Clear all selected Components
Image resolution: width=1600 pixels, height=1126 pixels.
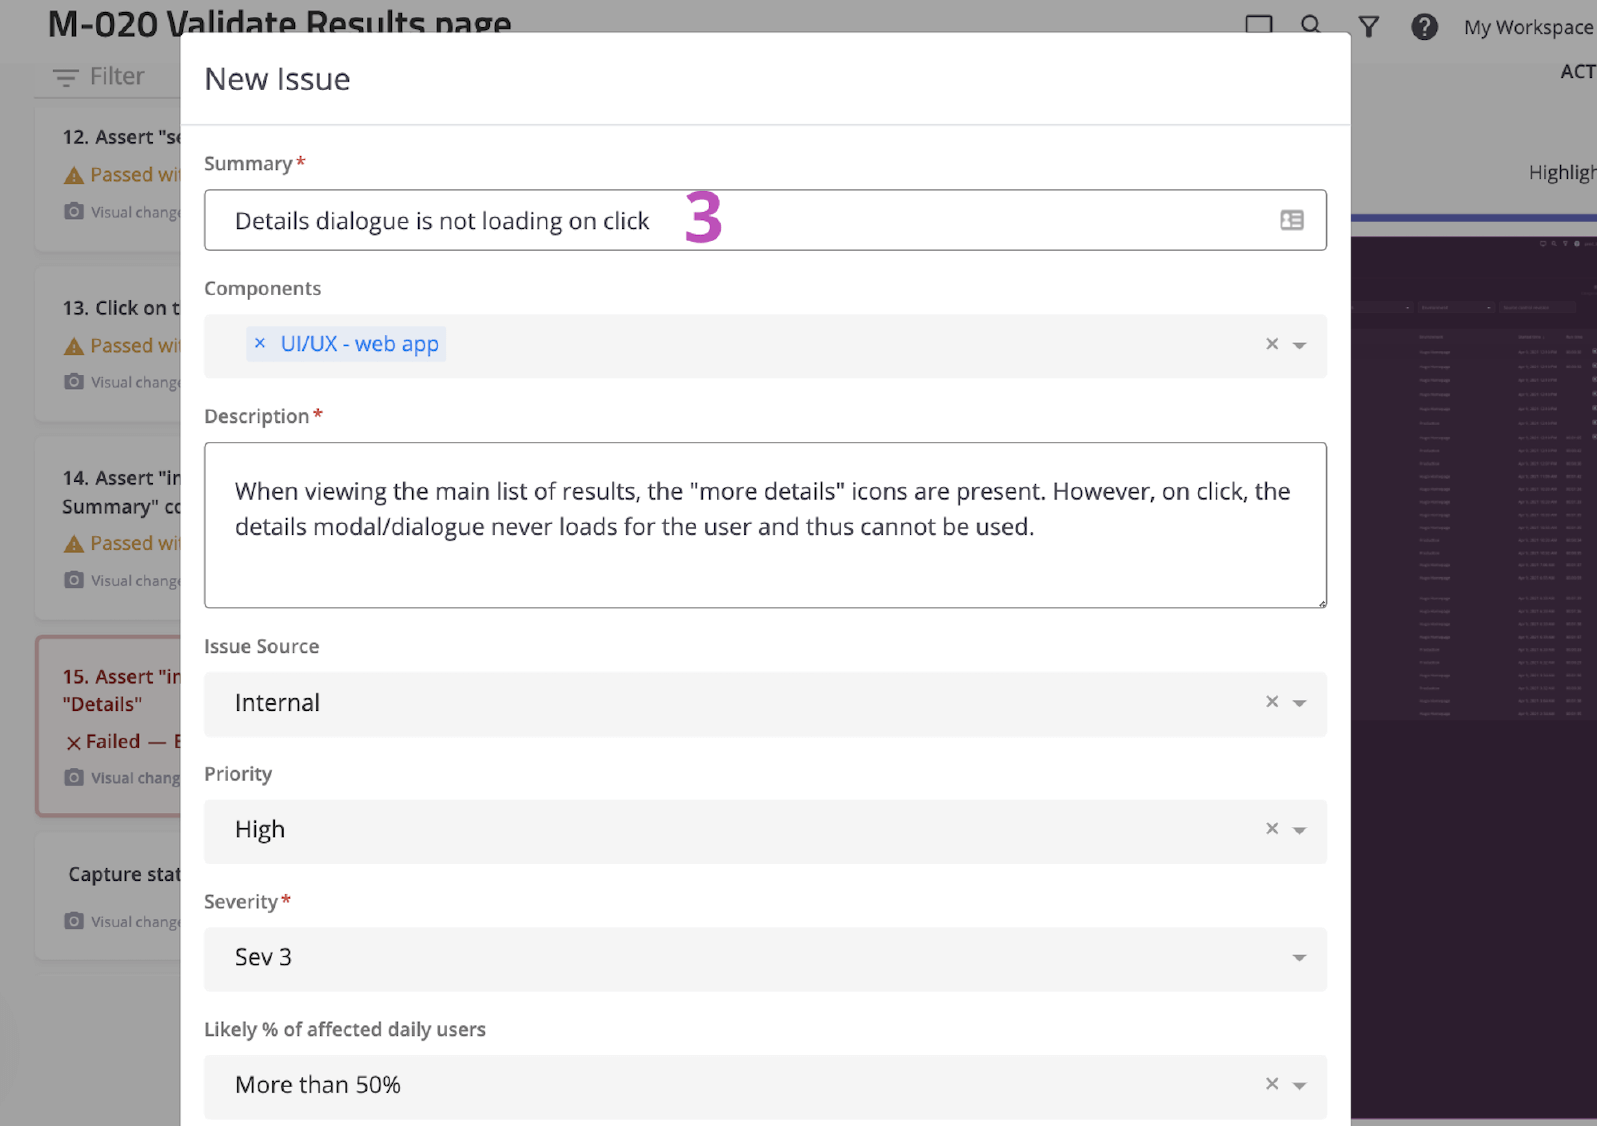pos(1272,344)
